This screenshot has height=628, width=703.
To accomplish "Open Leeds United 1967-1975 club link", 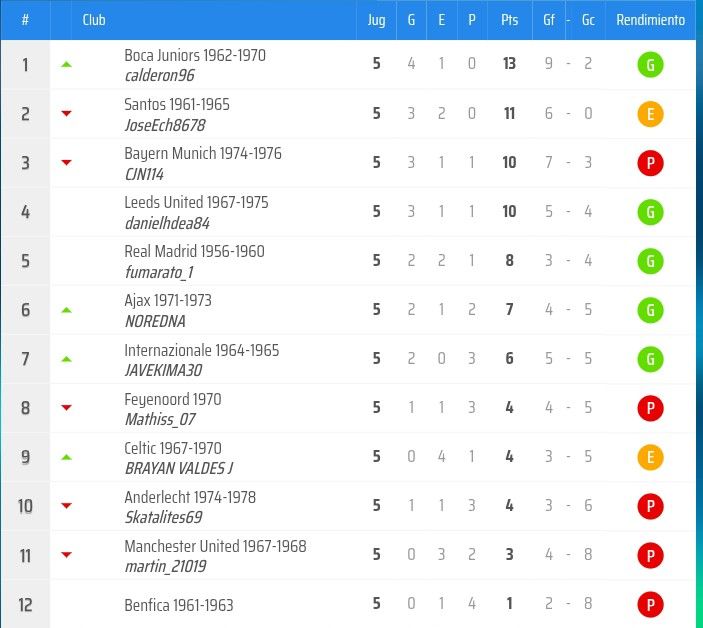I will coord(196,202).
